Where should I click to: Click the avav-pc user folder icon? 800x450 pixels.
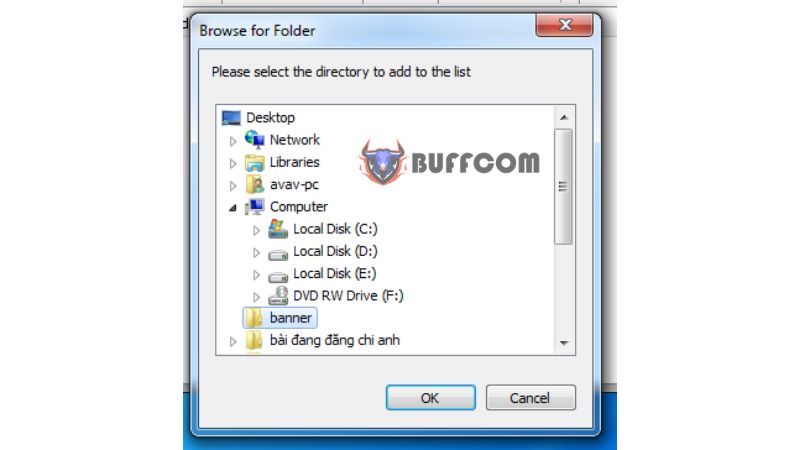pyautogui.click(x=255, y=185)
